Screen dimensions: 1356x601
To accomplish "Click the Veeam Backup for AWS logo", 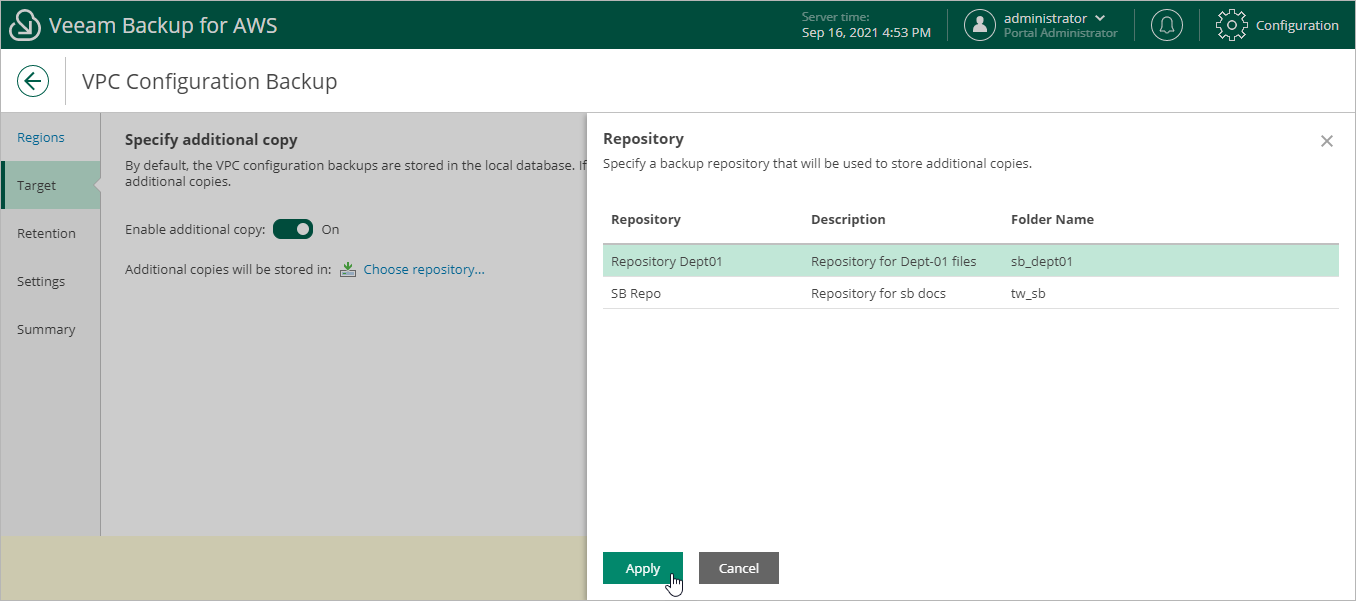I will point(24,24).
